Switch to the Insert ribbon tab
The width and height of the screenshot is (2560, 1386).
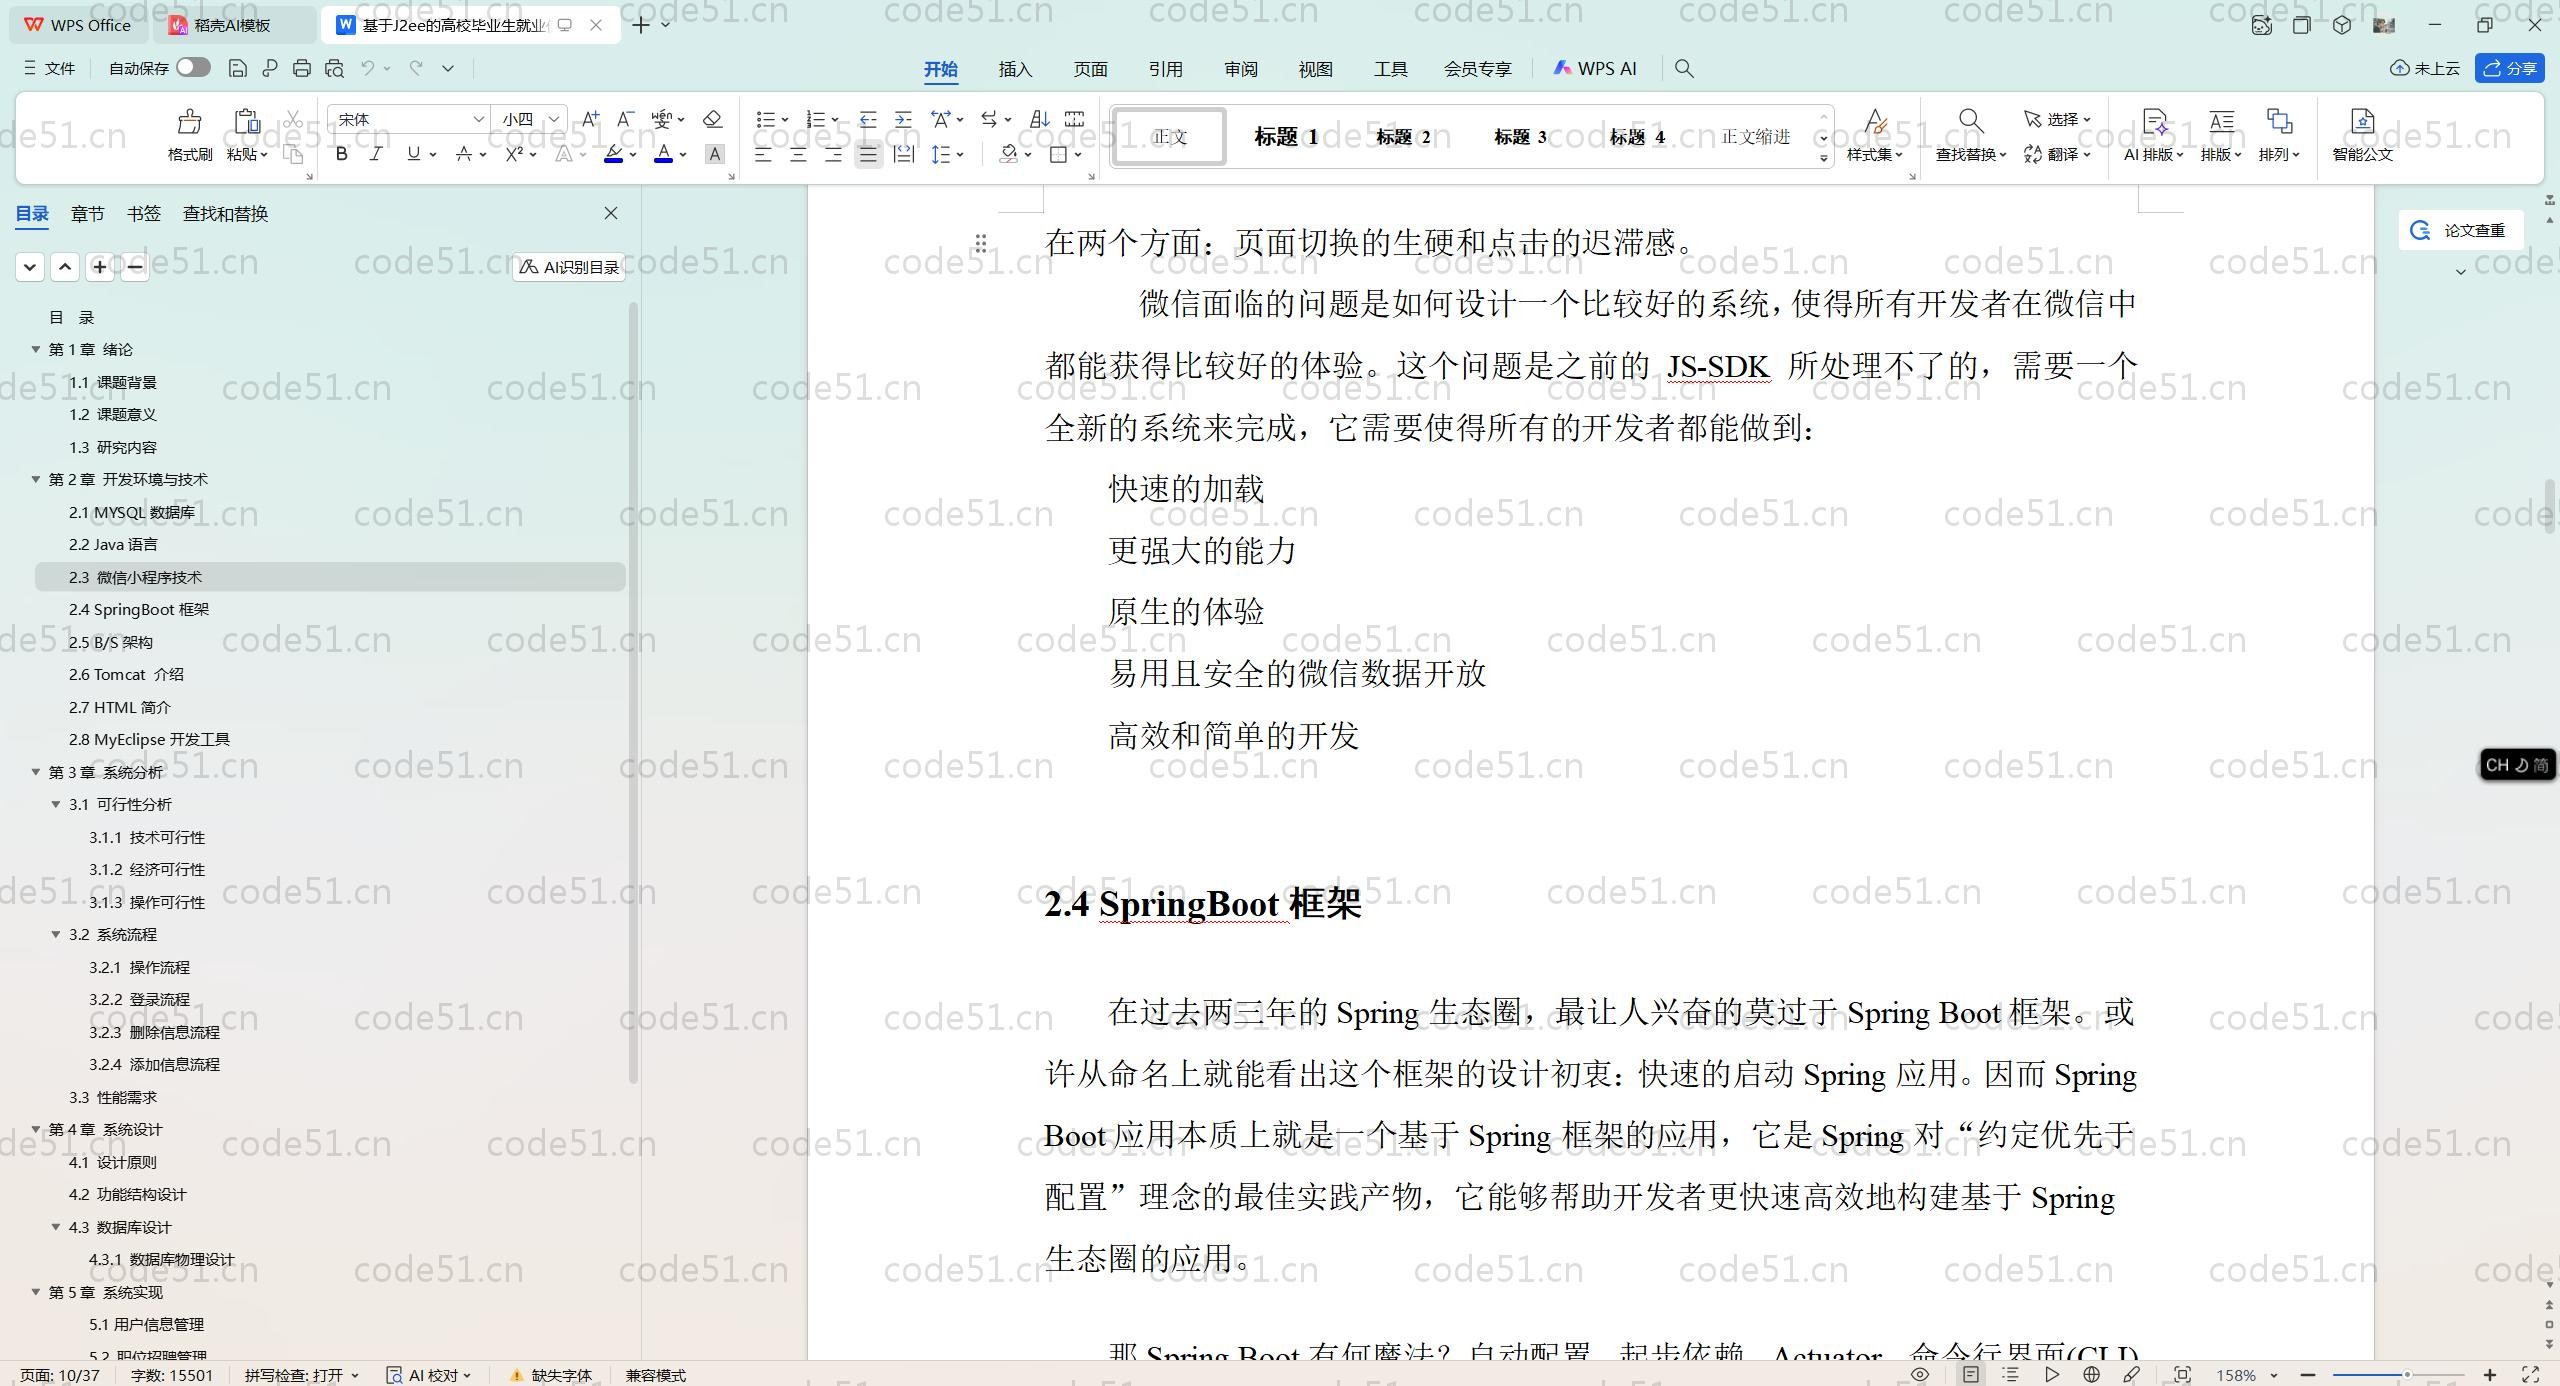(x=1014, y=69)
